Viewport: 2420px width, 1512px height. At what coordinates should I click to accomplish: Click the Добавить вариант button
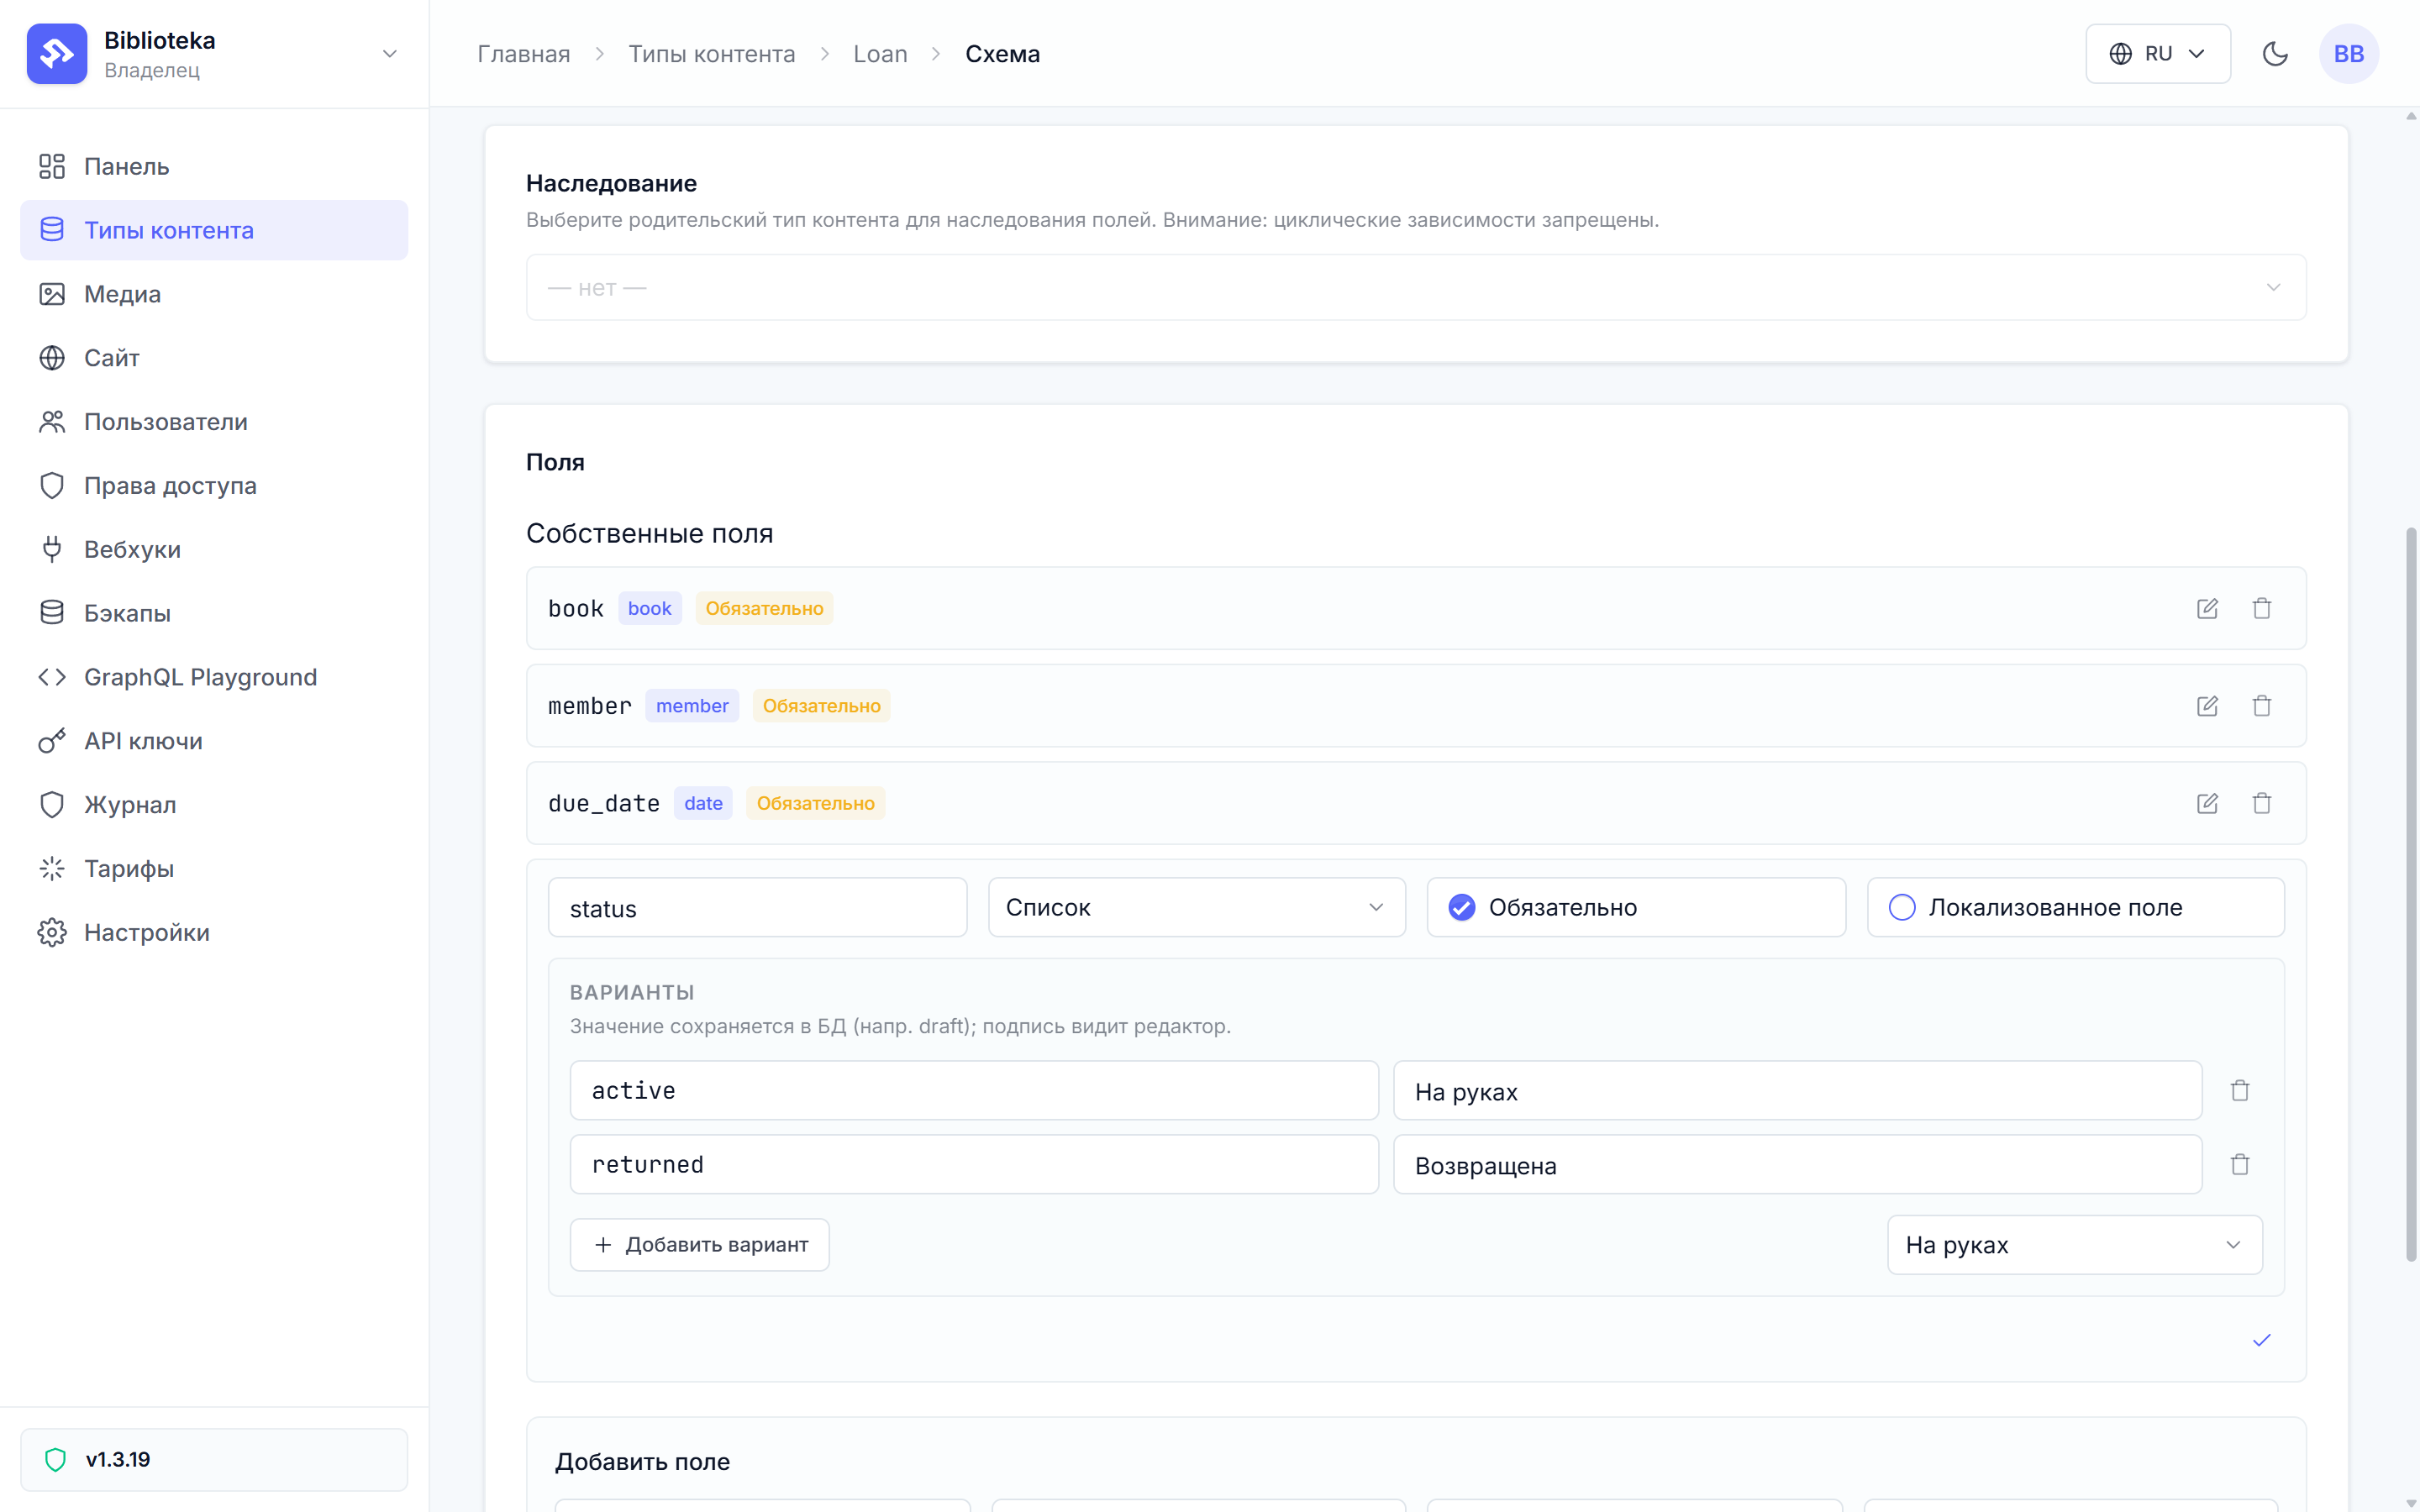[x=699, y=1245]
